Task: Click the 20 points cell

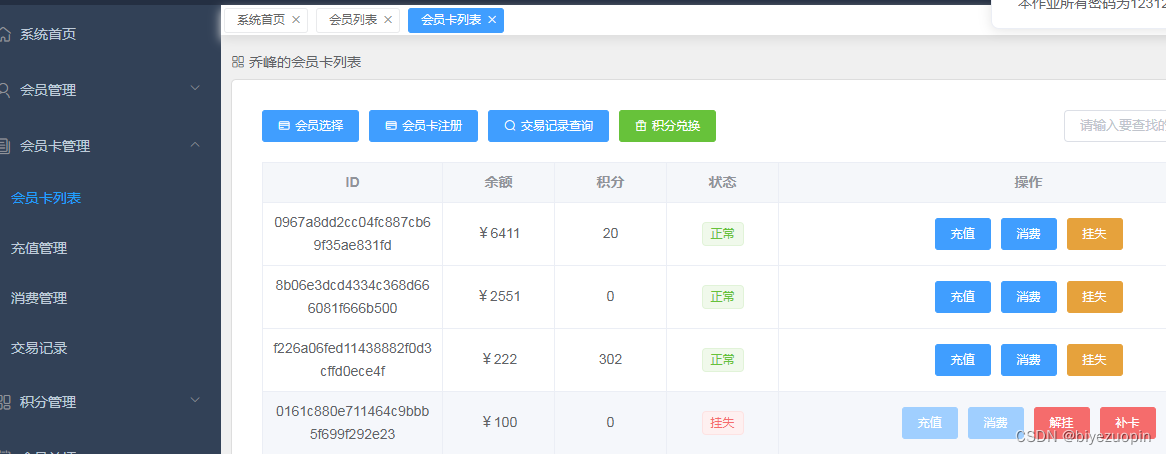Action: [x=610, y=234]
